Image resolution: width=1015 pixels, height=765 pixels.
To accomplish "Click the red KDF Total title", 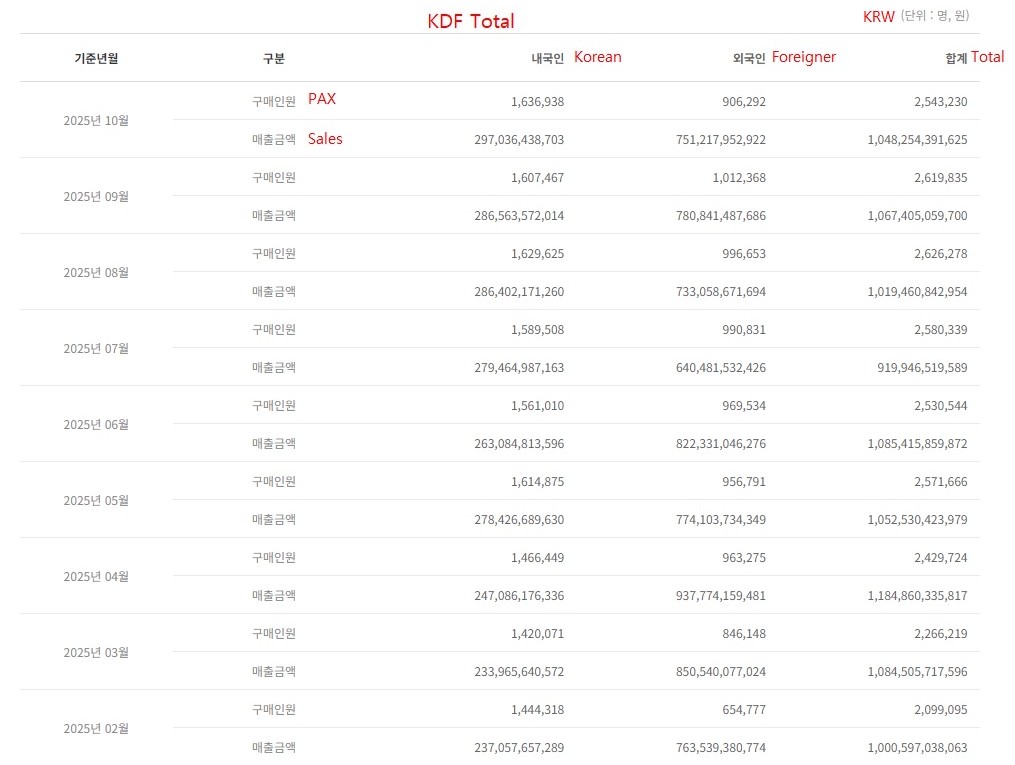I will point(471,21).
